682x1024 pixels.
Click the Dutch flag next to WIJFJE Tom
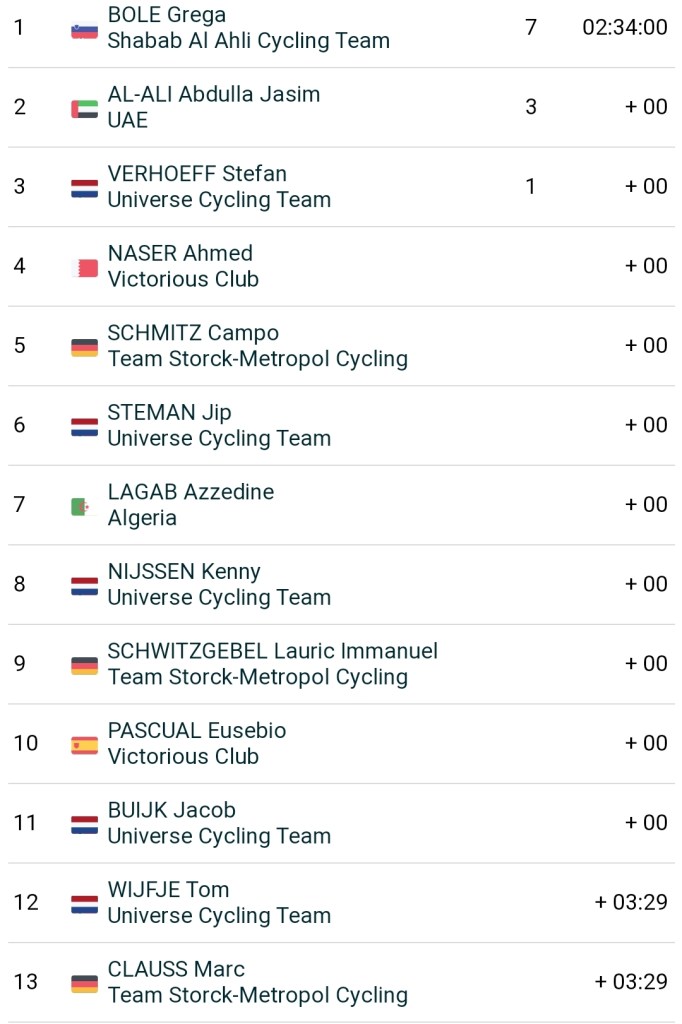(84, 904)
